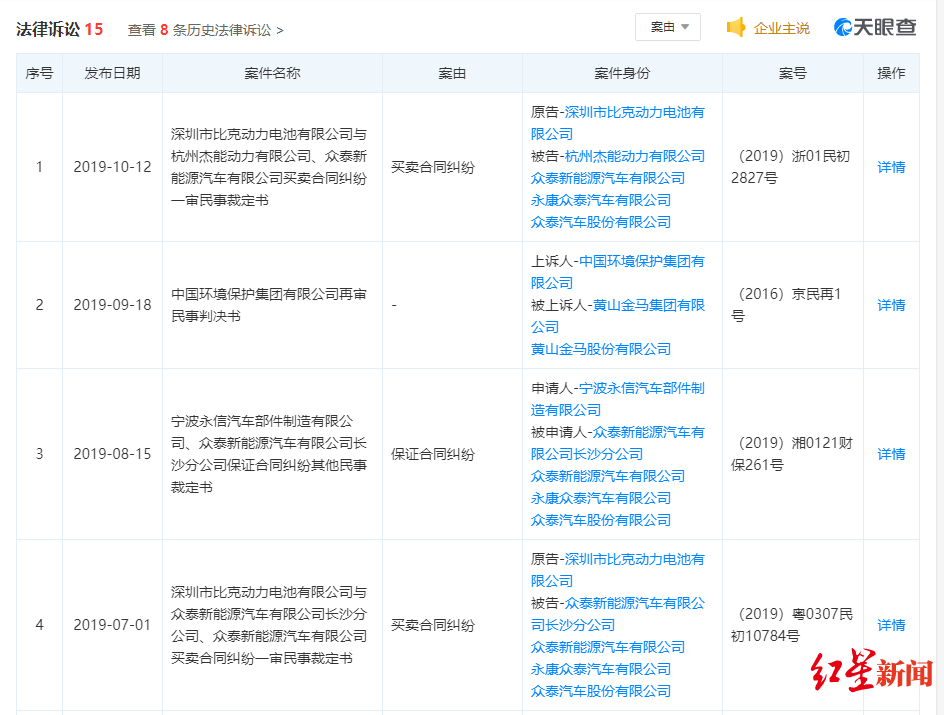Click the 案件身份 column header
This screenshot has width=944, height=715.
pyautogui.click(x=622, y=73)
